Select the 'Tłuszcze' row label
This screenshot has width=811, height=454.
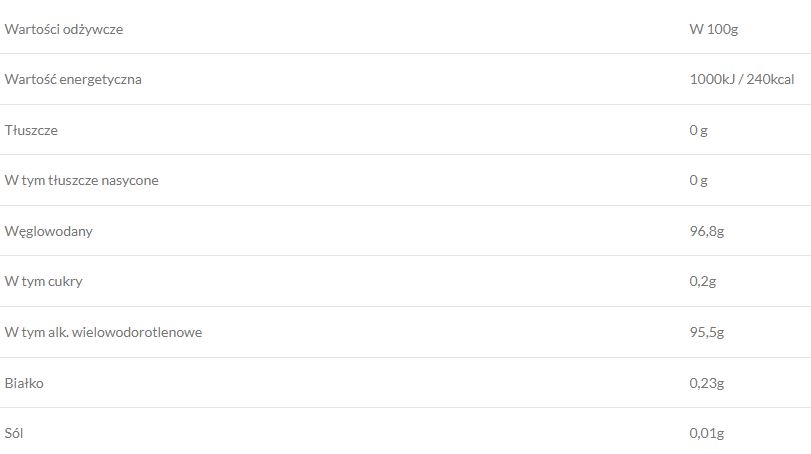(x=31, y=130)
